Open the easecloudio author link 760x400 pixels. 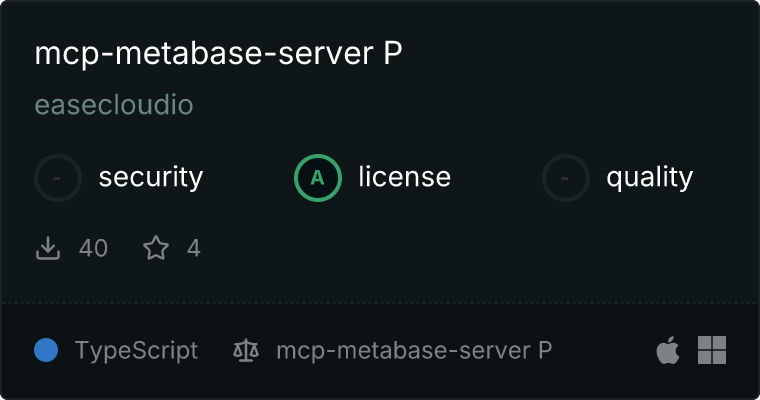114,105
